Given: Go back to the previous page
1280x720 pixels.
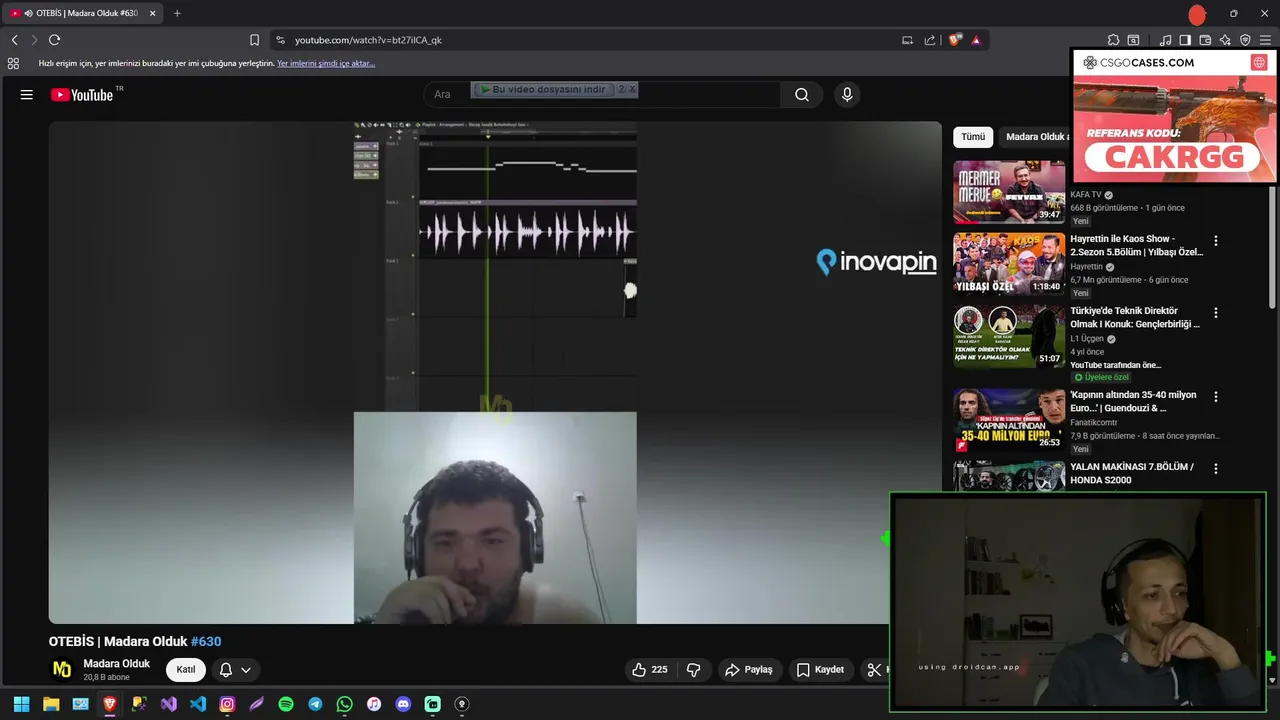Looking at the screenshot, I should point(14,40).
